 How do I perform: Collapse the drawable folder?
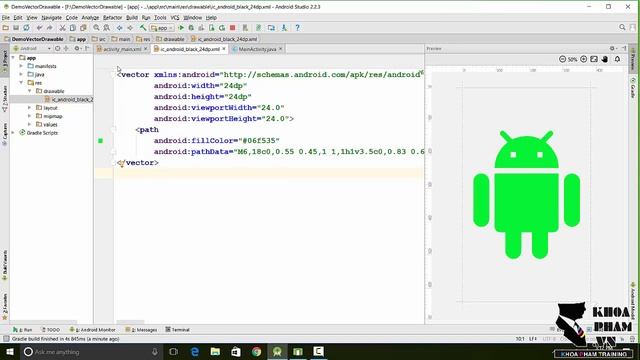coord(29,91)
